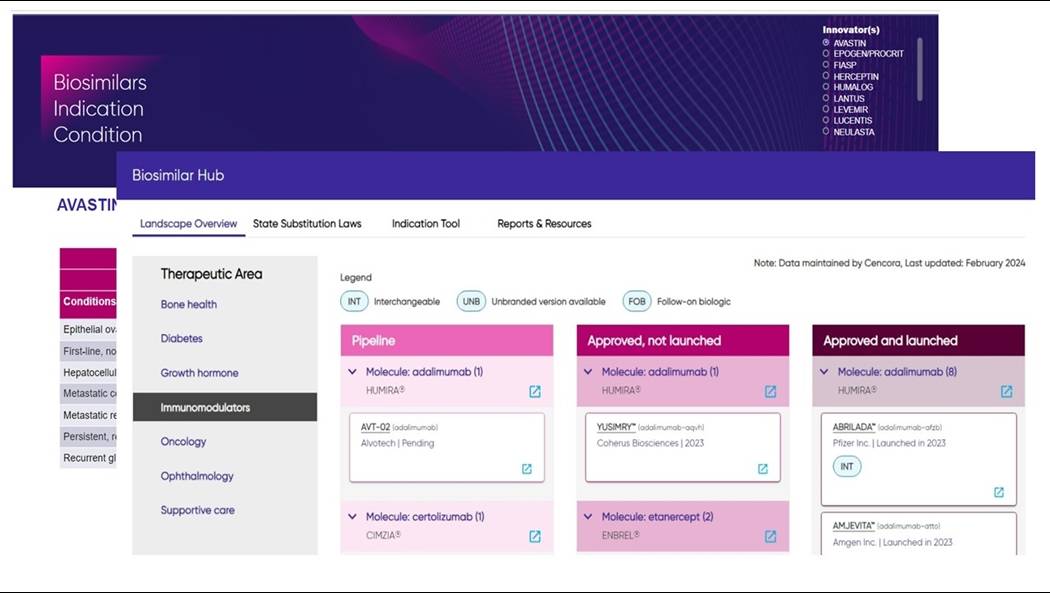This screenshot has height=593, width=1050.
Task: Pick LANTUS in the Innovator(s) list
Action: 826,98
